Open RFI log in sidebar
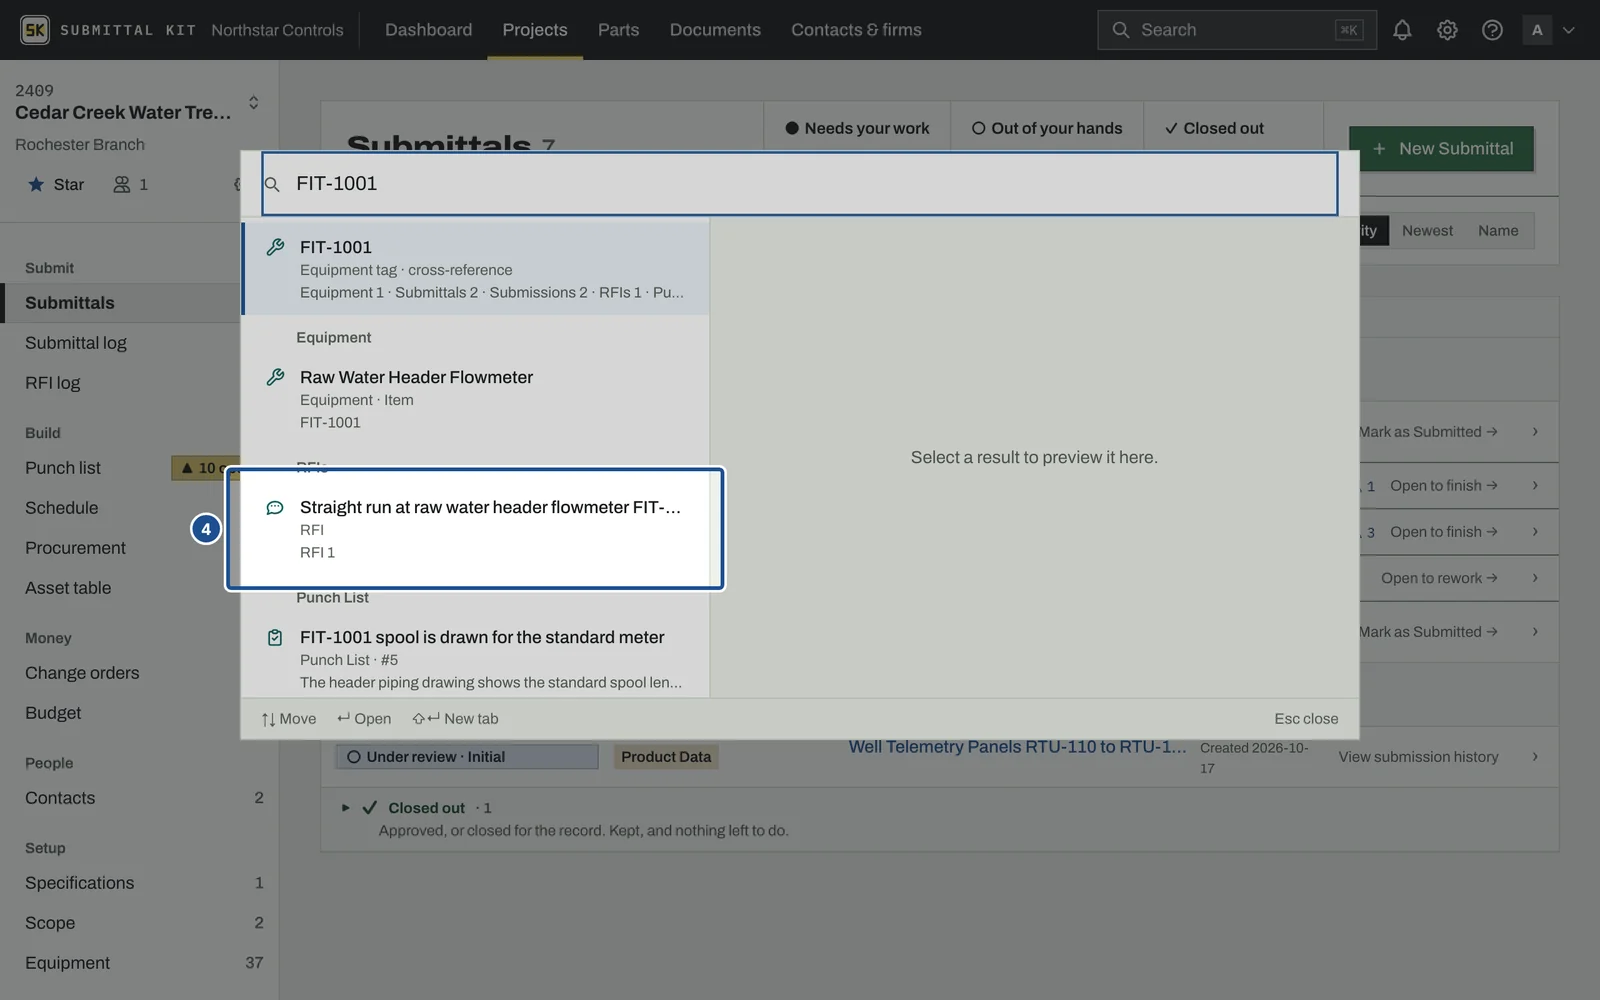This screenshot has height=1000, width=1600. (x=52, y=383)
